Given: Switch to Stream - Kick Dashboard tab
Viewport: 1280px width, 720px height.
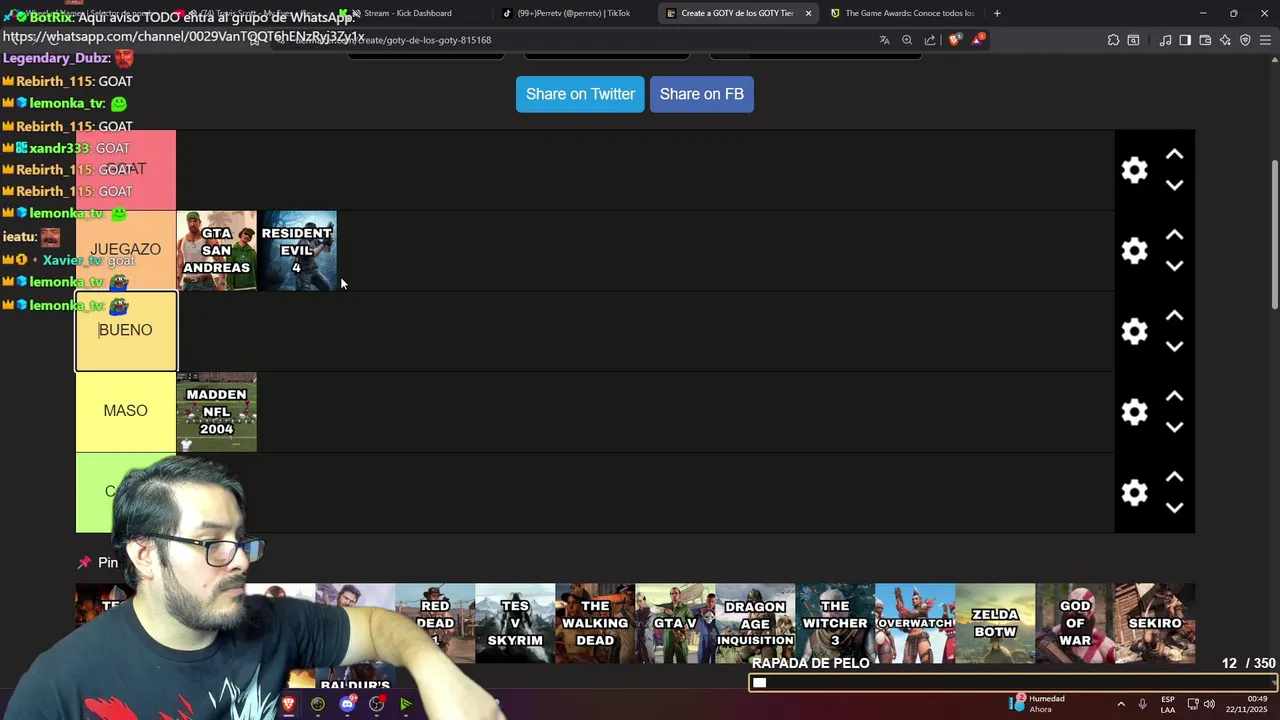Looking at the screenshot, I should coord(408,13).
